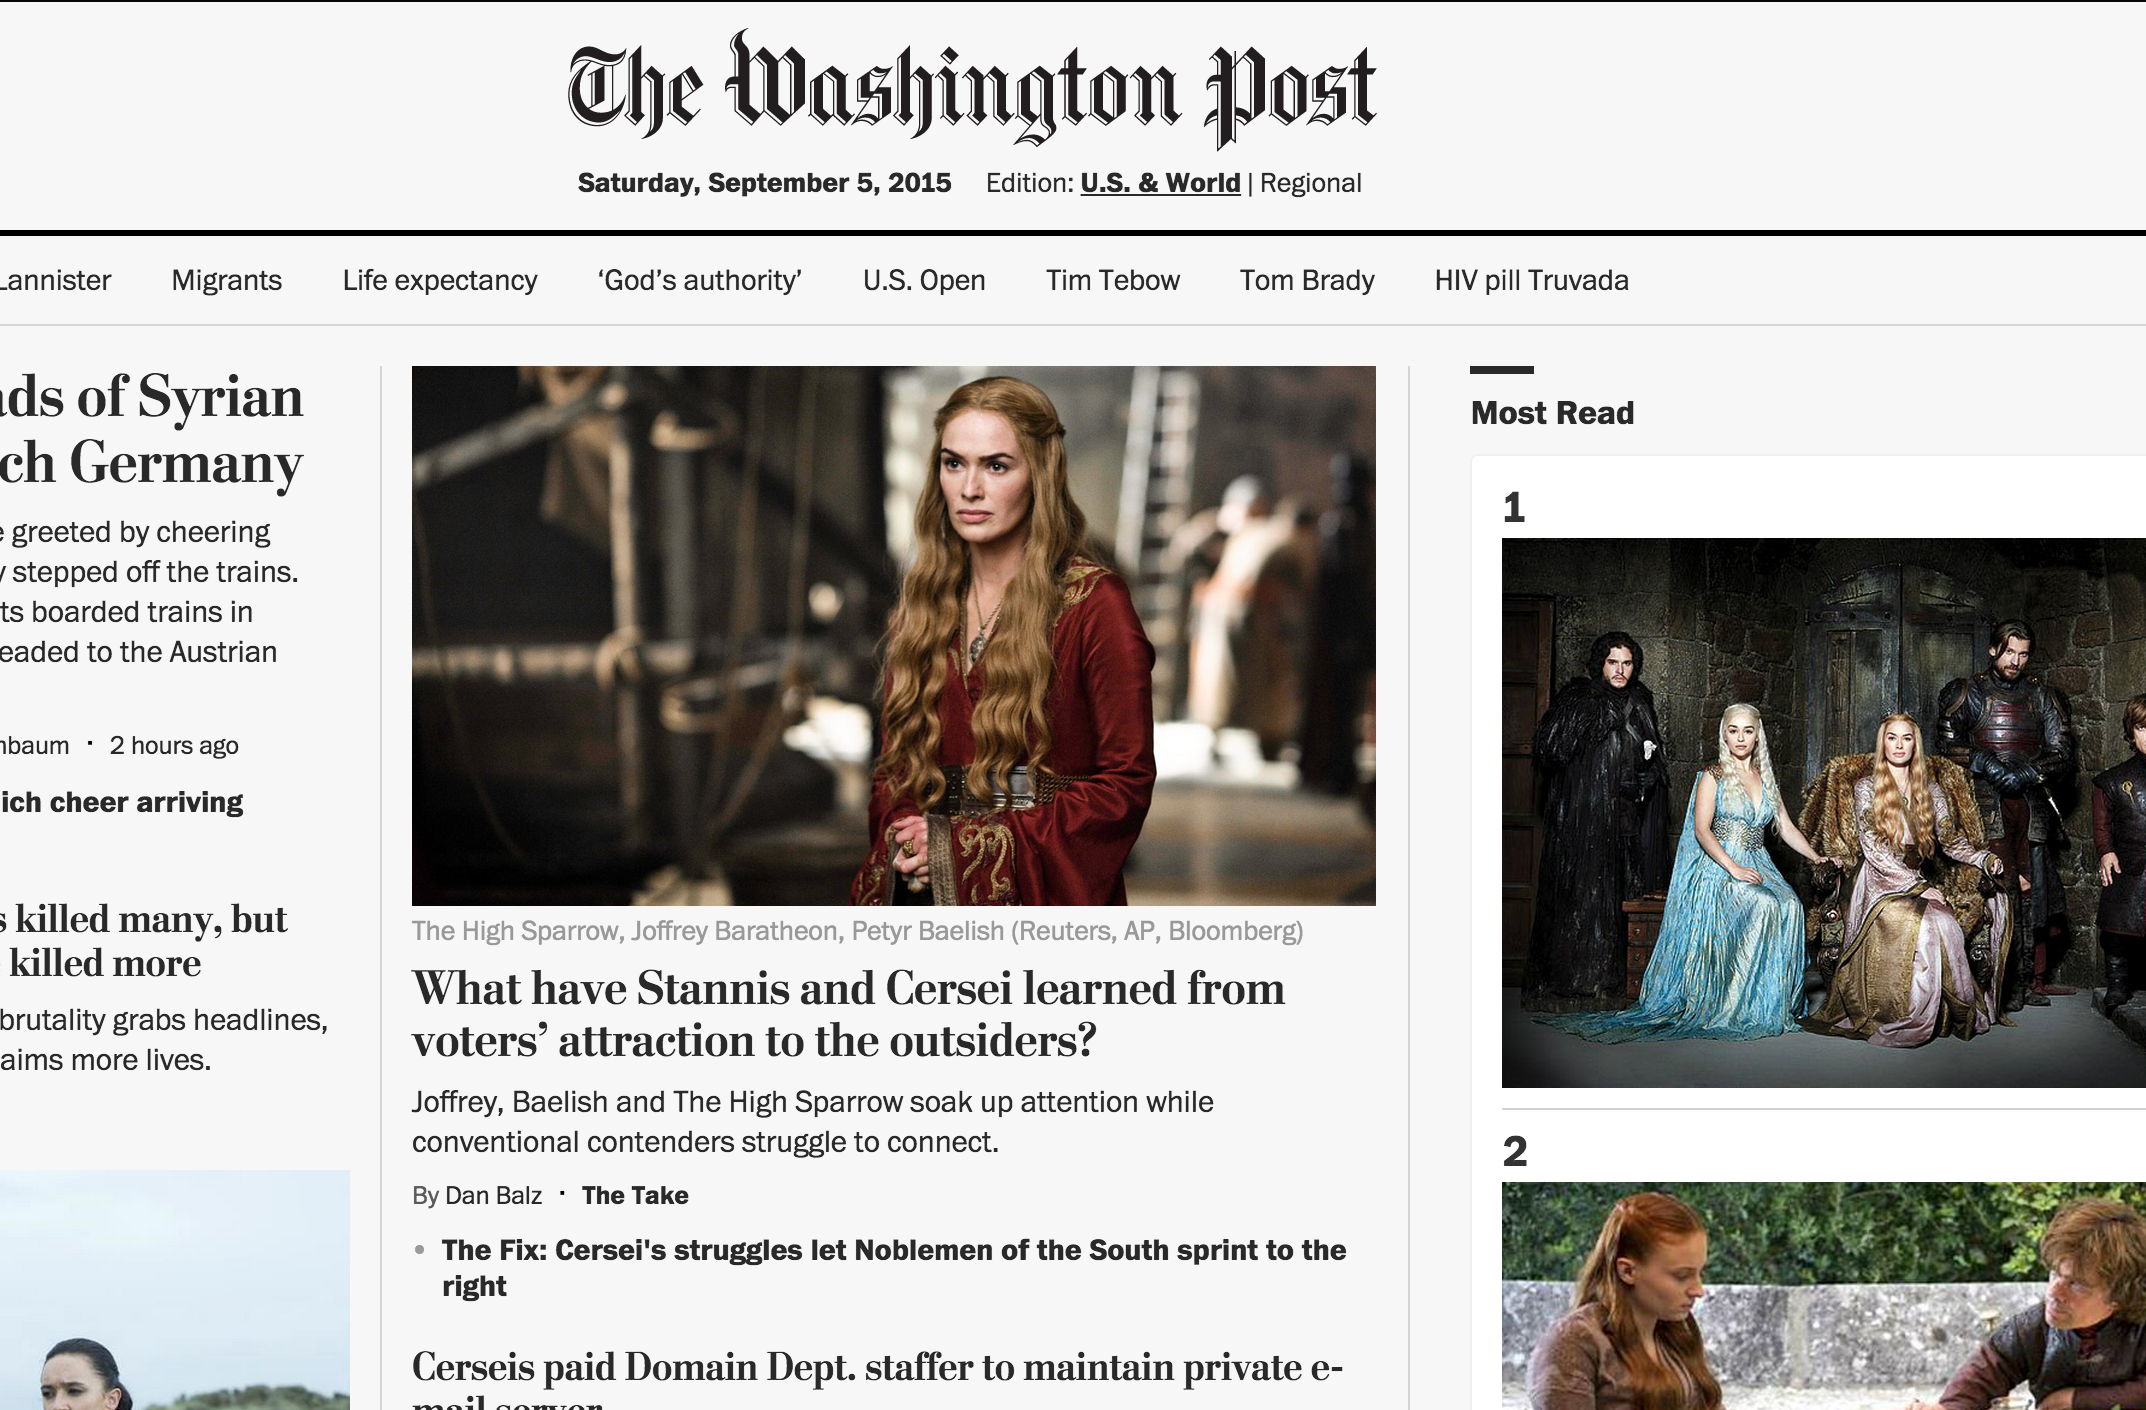Image resolution: width=2146 pixels, height=1410 pixels.
Task: Go to the 'God's authority' topic
Action: click(700, 280)
